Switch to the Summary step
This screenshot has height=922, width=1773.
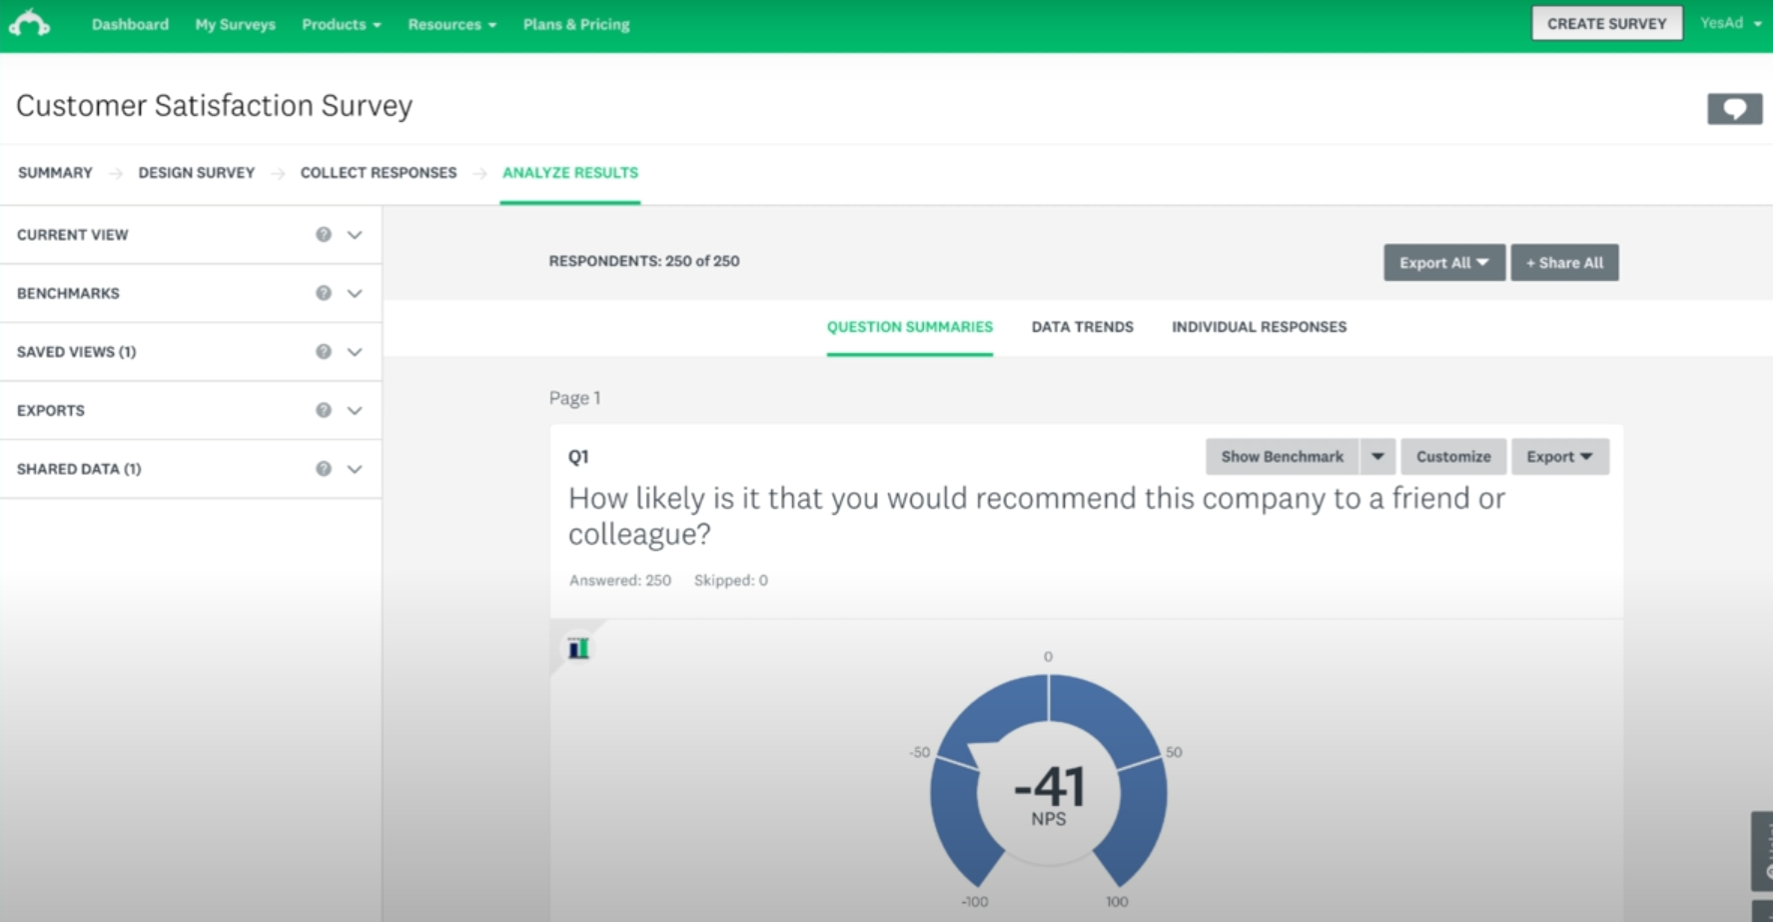[55, 172]
